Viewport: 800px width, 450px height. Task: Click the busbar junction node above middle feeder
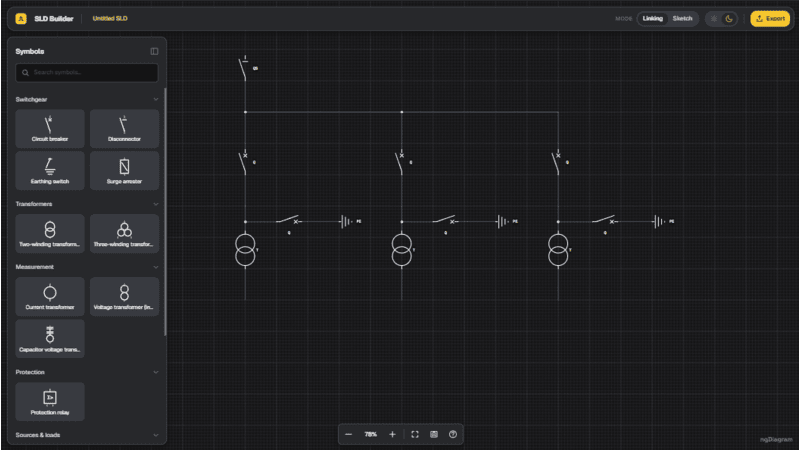[x=402, y=112]
